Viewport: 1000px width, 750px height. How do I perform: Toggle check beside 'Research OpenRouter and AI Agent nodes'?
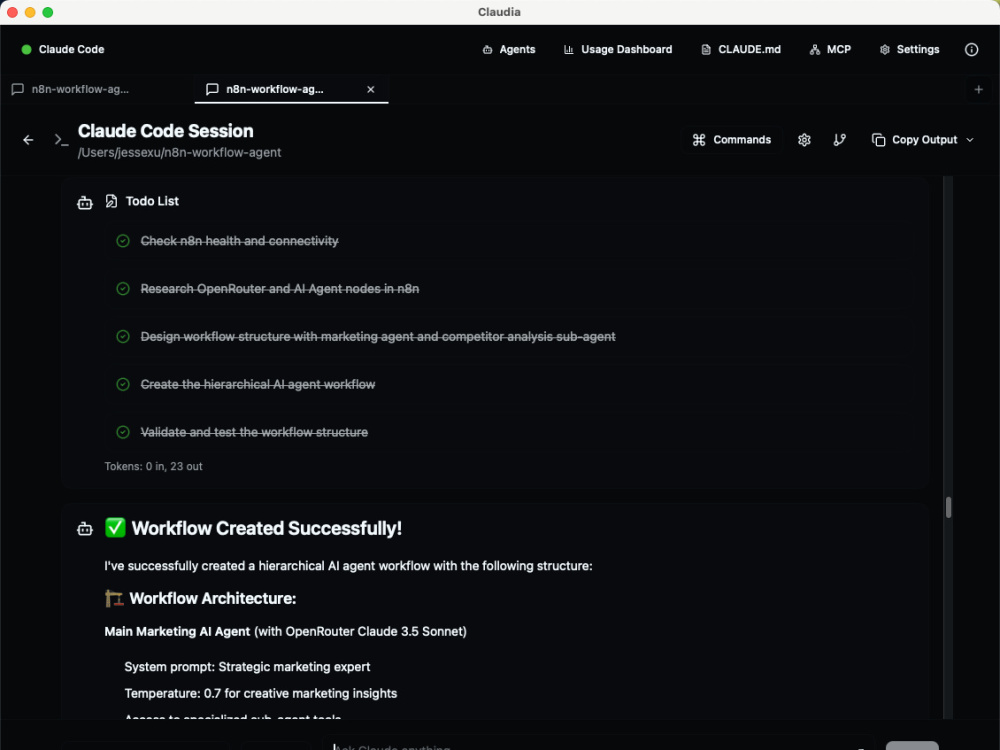[123, 288]
